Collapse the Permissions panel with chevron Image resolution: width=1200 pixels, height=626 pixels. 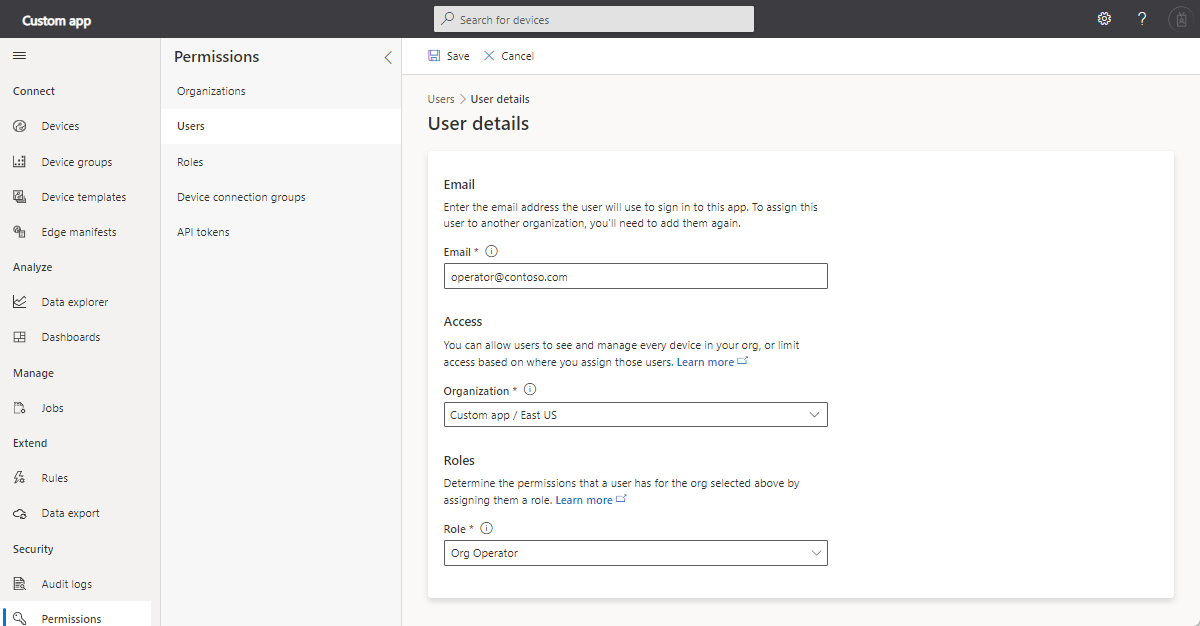pos(388,57)
